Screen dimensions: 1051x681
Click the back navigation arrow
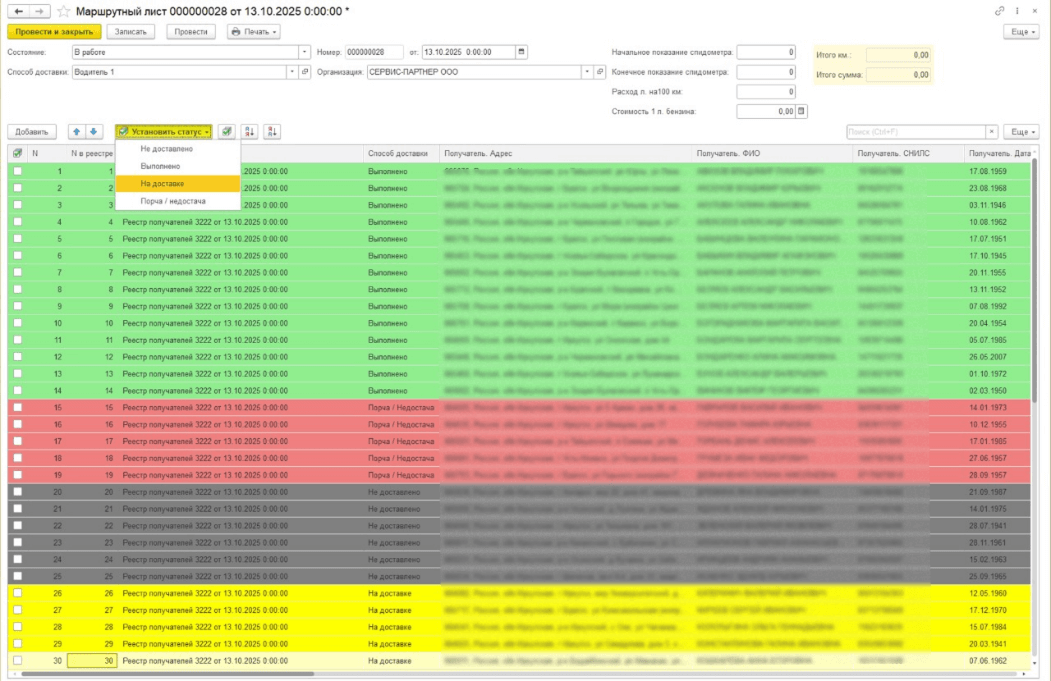(18, 11)
